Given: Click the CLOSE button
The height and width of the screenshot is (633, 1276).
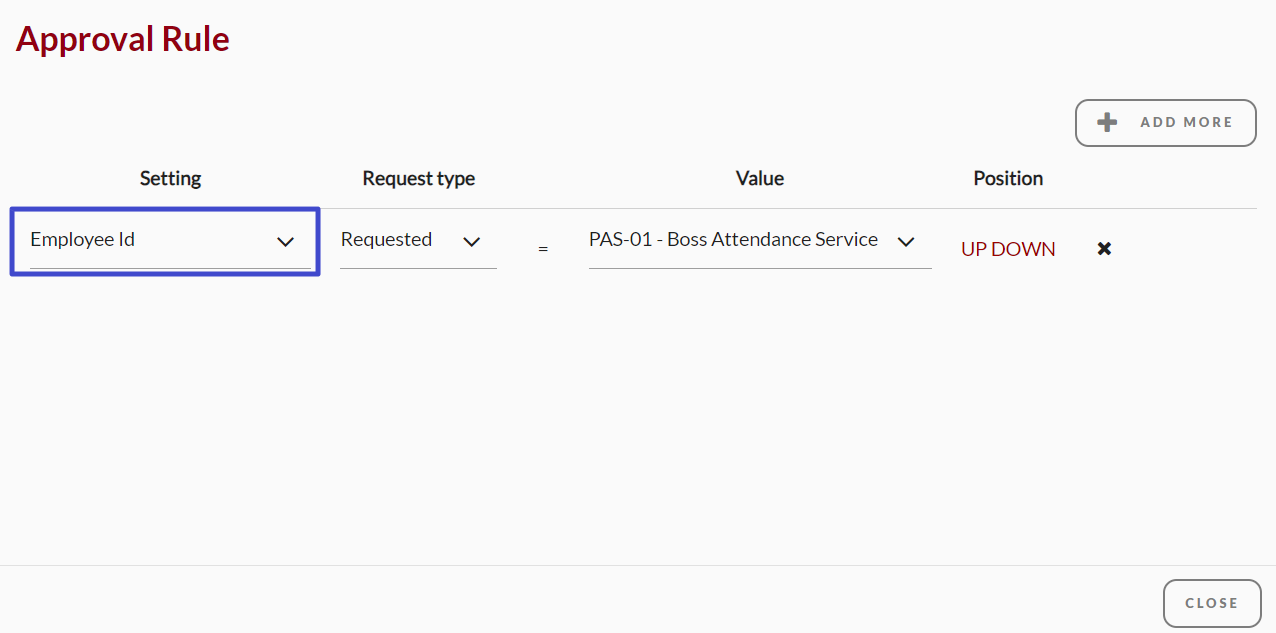Looking at the screenshot, I should click(x=1212, y=603).
